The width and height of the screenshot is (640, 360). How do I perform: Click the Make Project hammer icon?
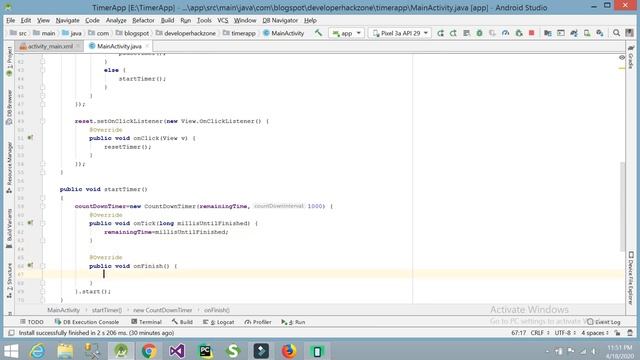[x=318, y=33]
